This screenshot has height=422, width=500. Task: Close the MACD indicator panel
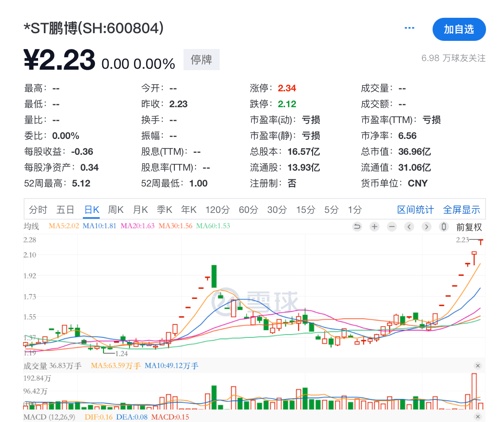(478, 417)
